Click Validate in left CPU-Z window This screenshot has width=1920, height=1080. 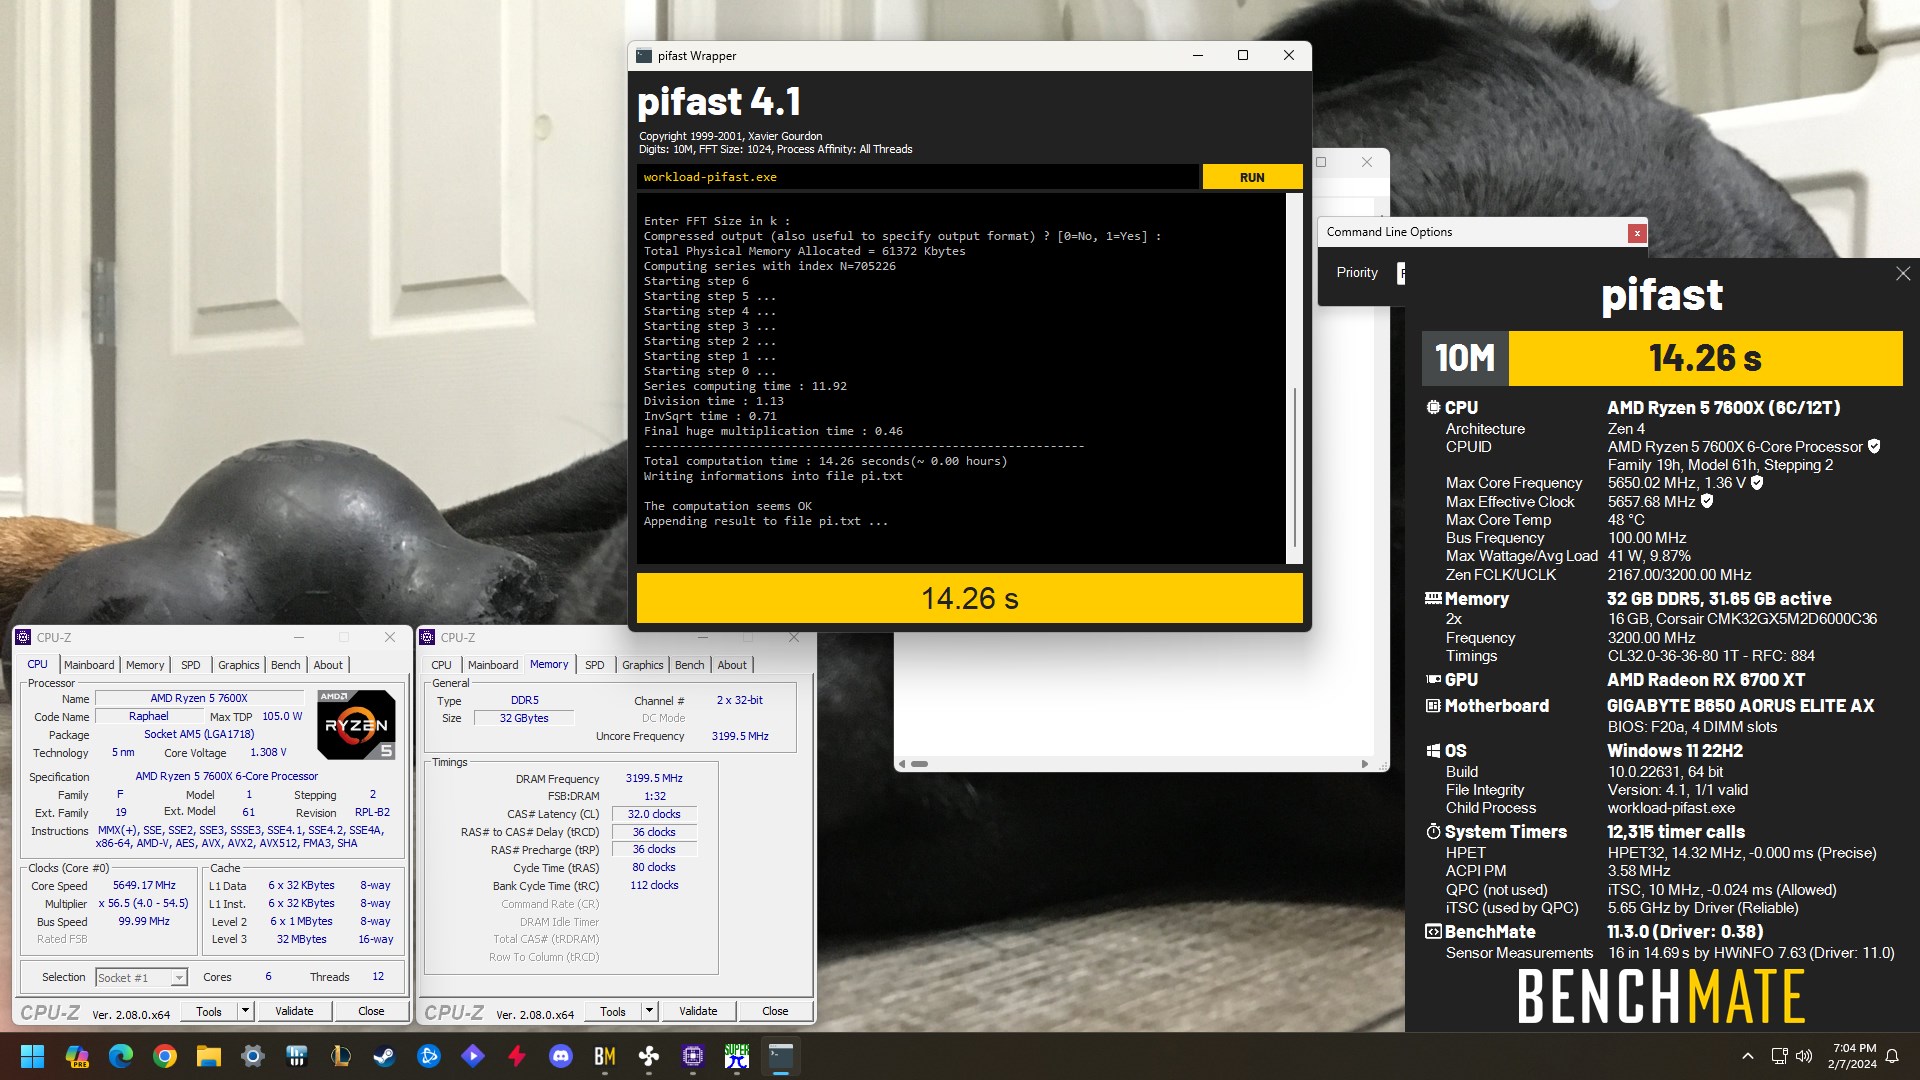click(x=294, y=1011)
